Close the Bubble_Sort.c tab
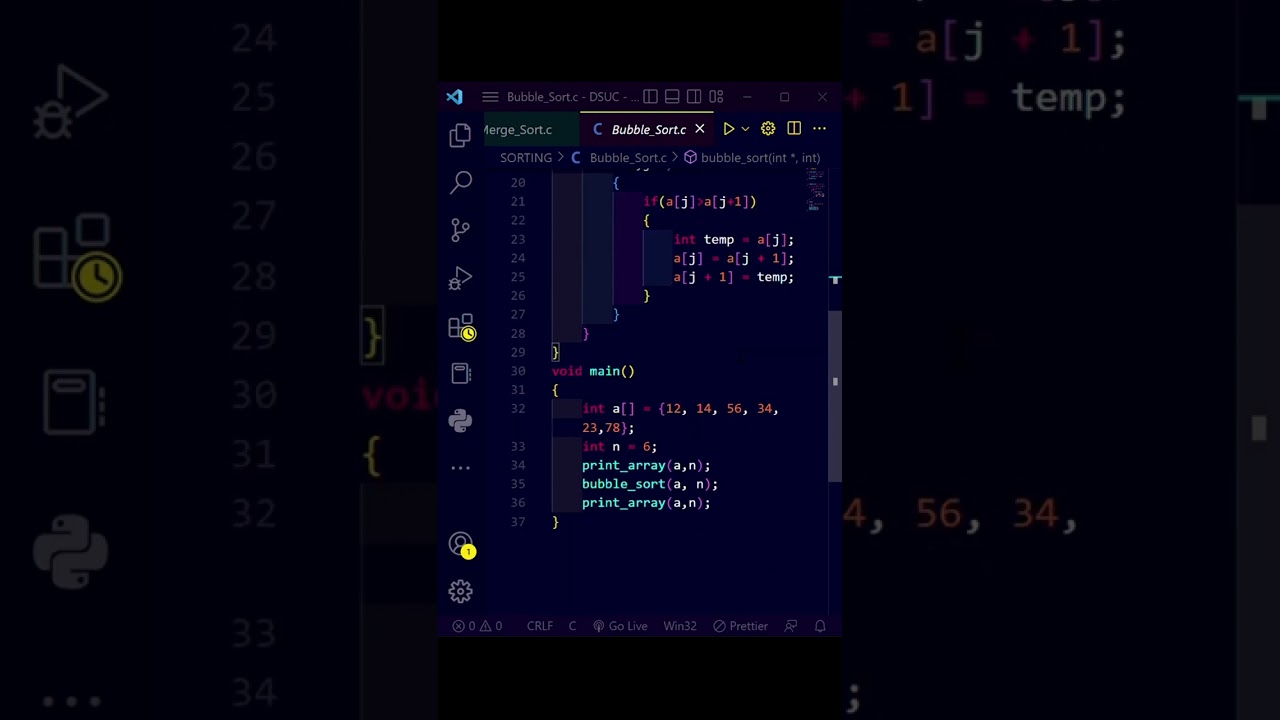Viewport: 1280px width, 720px height. [700, 129]
